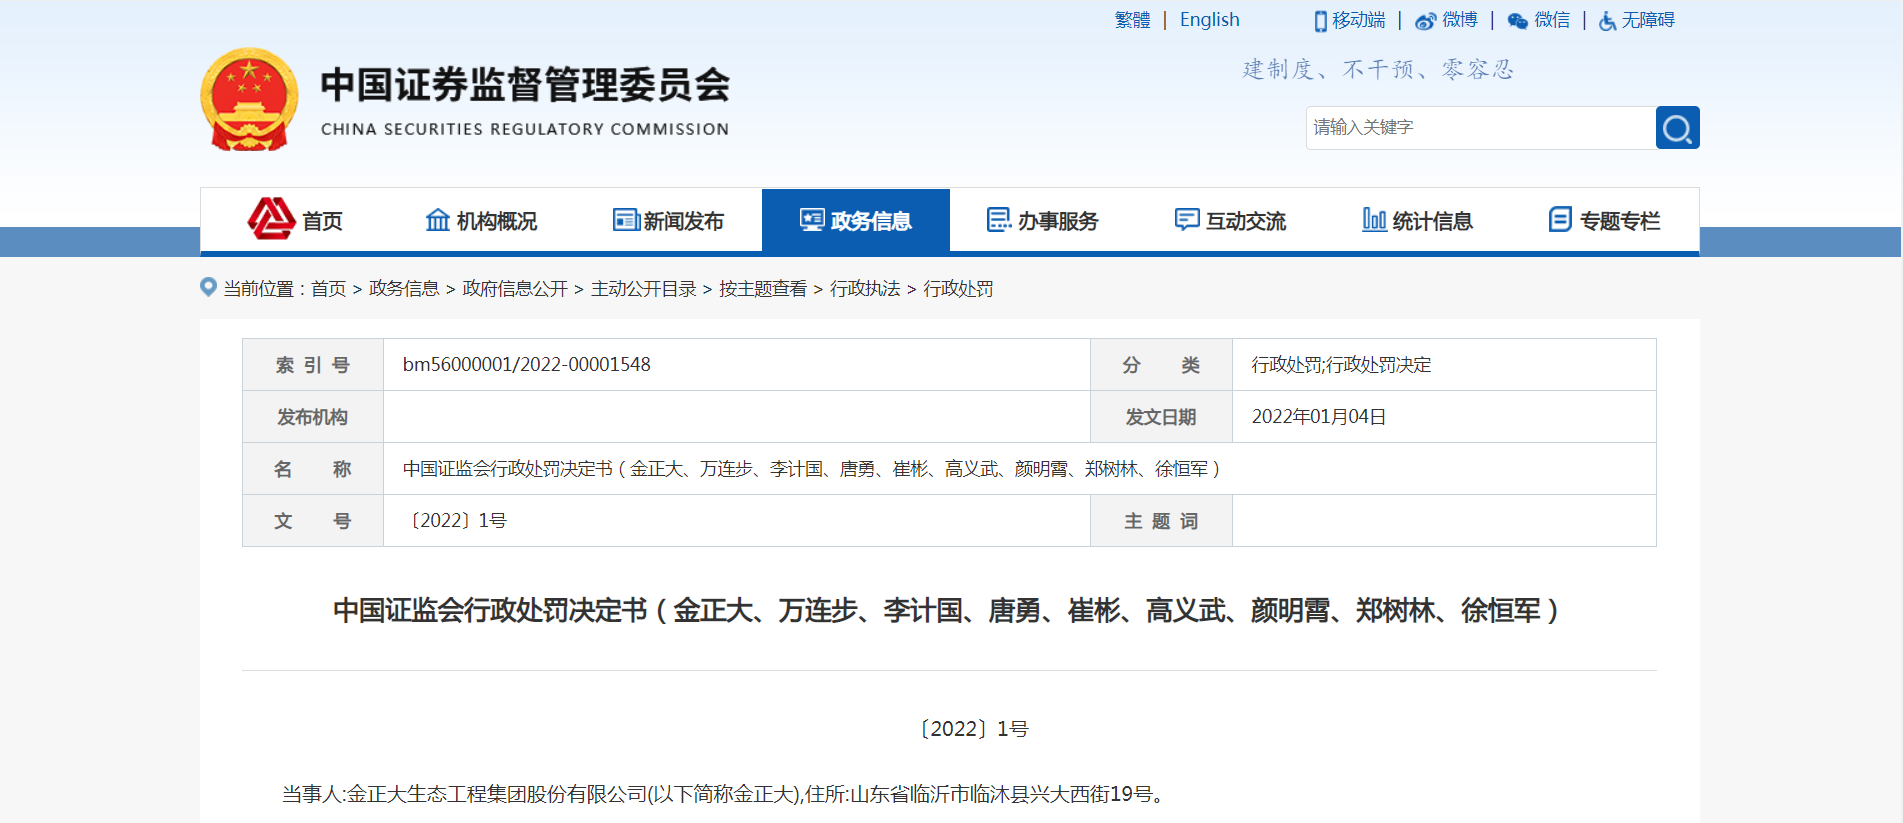This screenshot has height=823, width=1903.
Task: Open the 机构概况 navigation tab
Action: [482, 220]
